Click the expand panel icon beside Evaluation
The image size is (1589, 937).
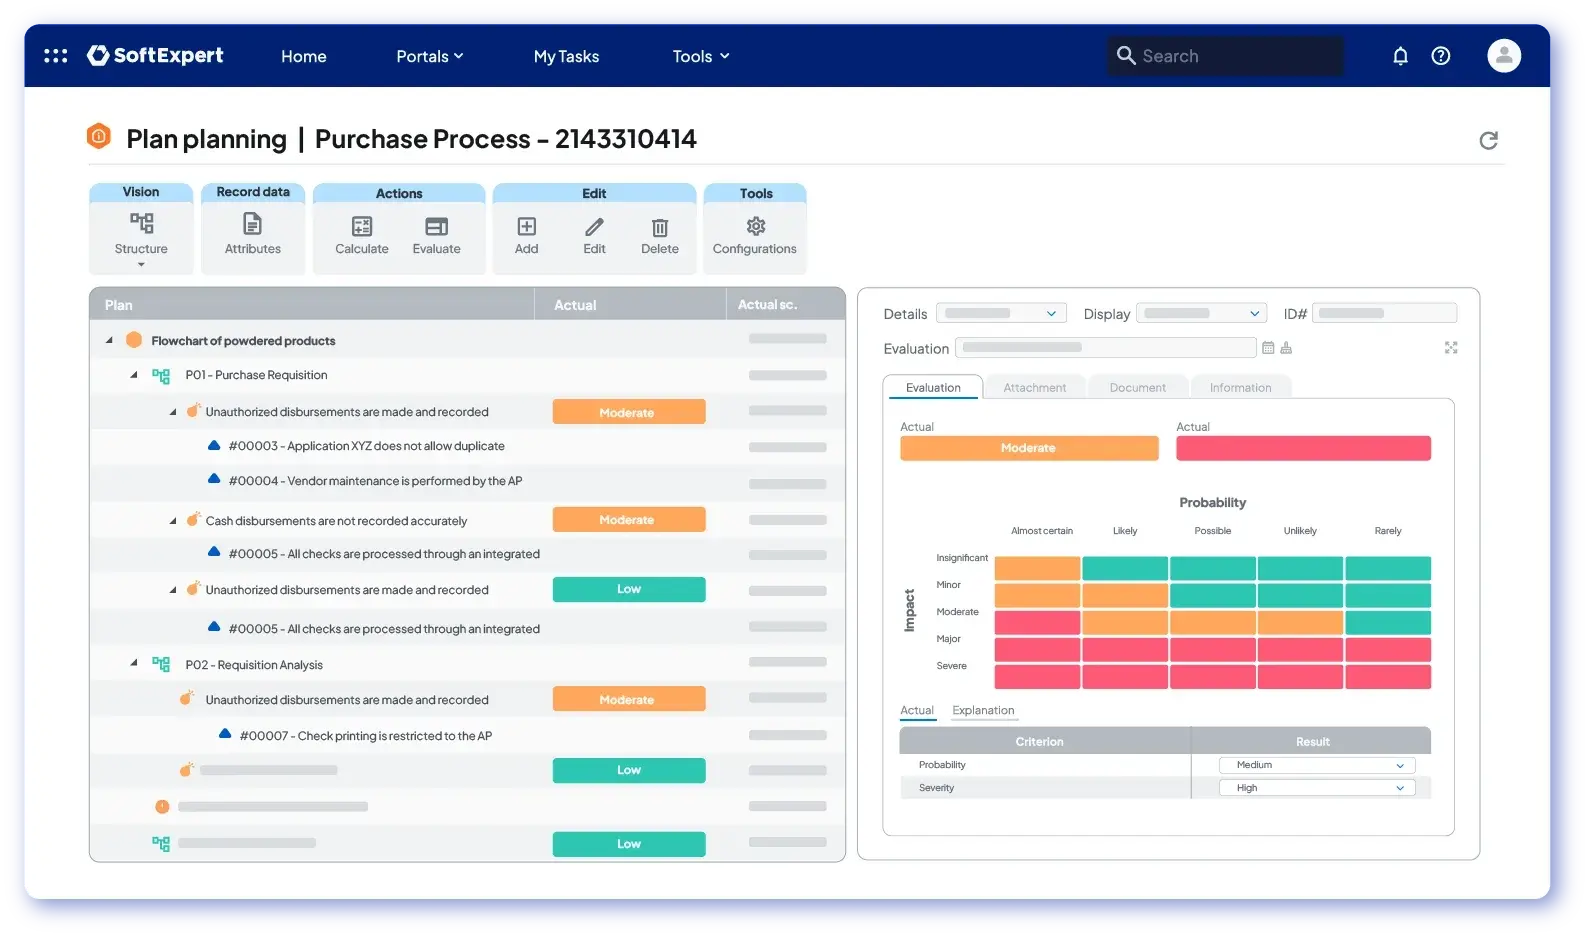[x=1451, y=348]
